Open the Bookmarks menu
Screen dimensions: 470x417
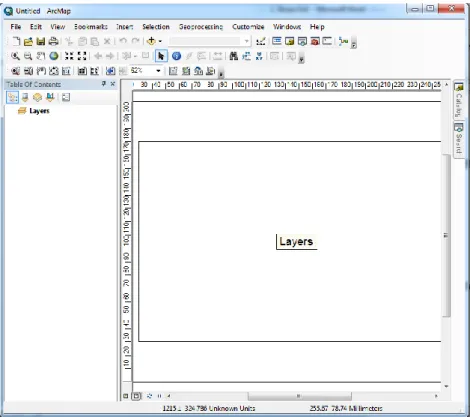click(x=91, y=27)
